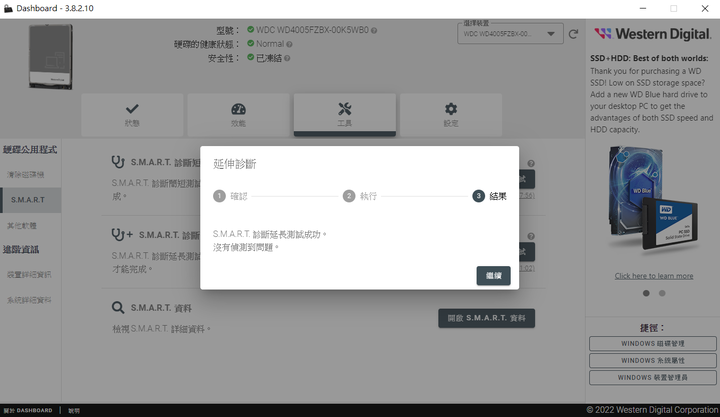The height and width of the screenshot is (417, 720).
Task: Click the help icon next to 已凍結
Action: pyautogui.click(x=287, y=58)
